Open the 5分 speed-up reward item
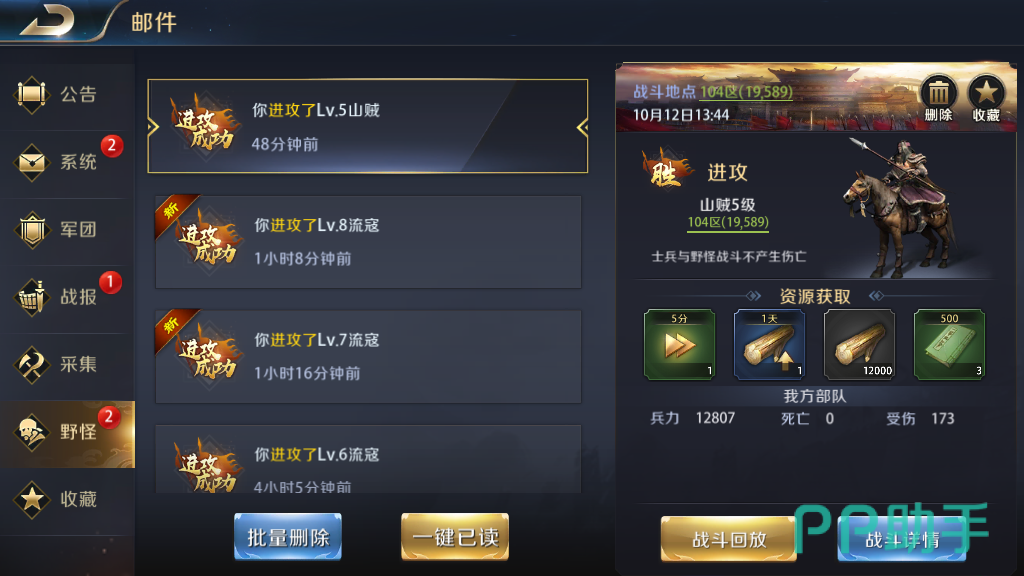The image size is (1024, 576). coord(679,344)
